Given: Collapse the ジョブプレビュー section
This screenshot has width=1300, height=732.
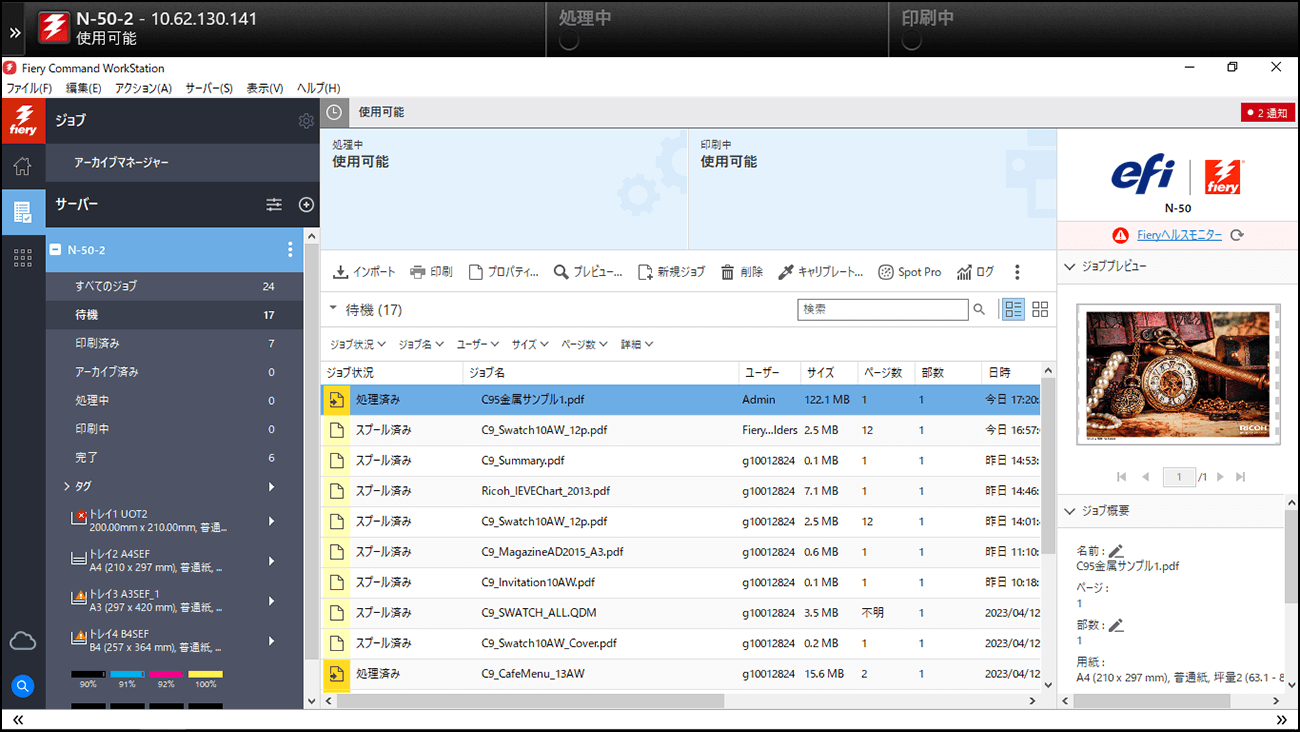Looking at the screenshot, I should (x=1070, y=267).
